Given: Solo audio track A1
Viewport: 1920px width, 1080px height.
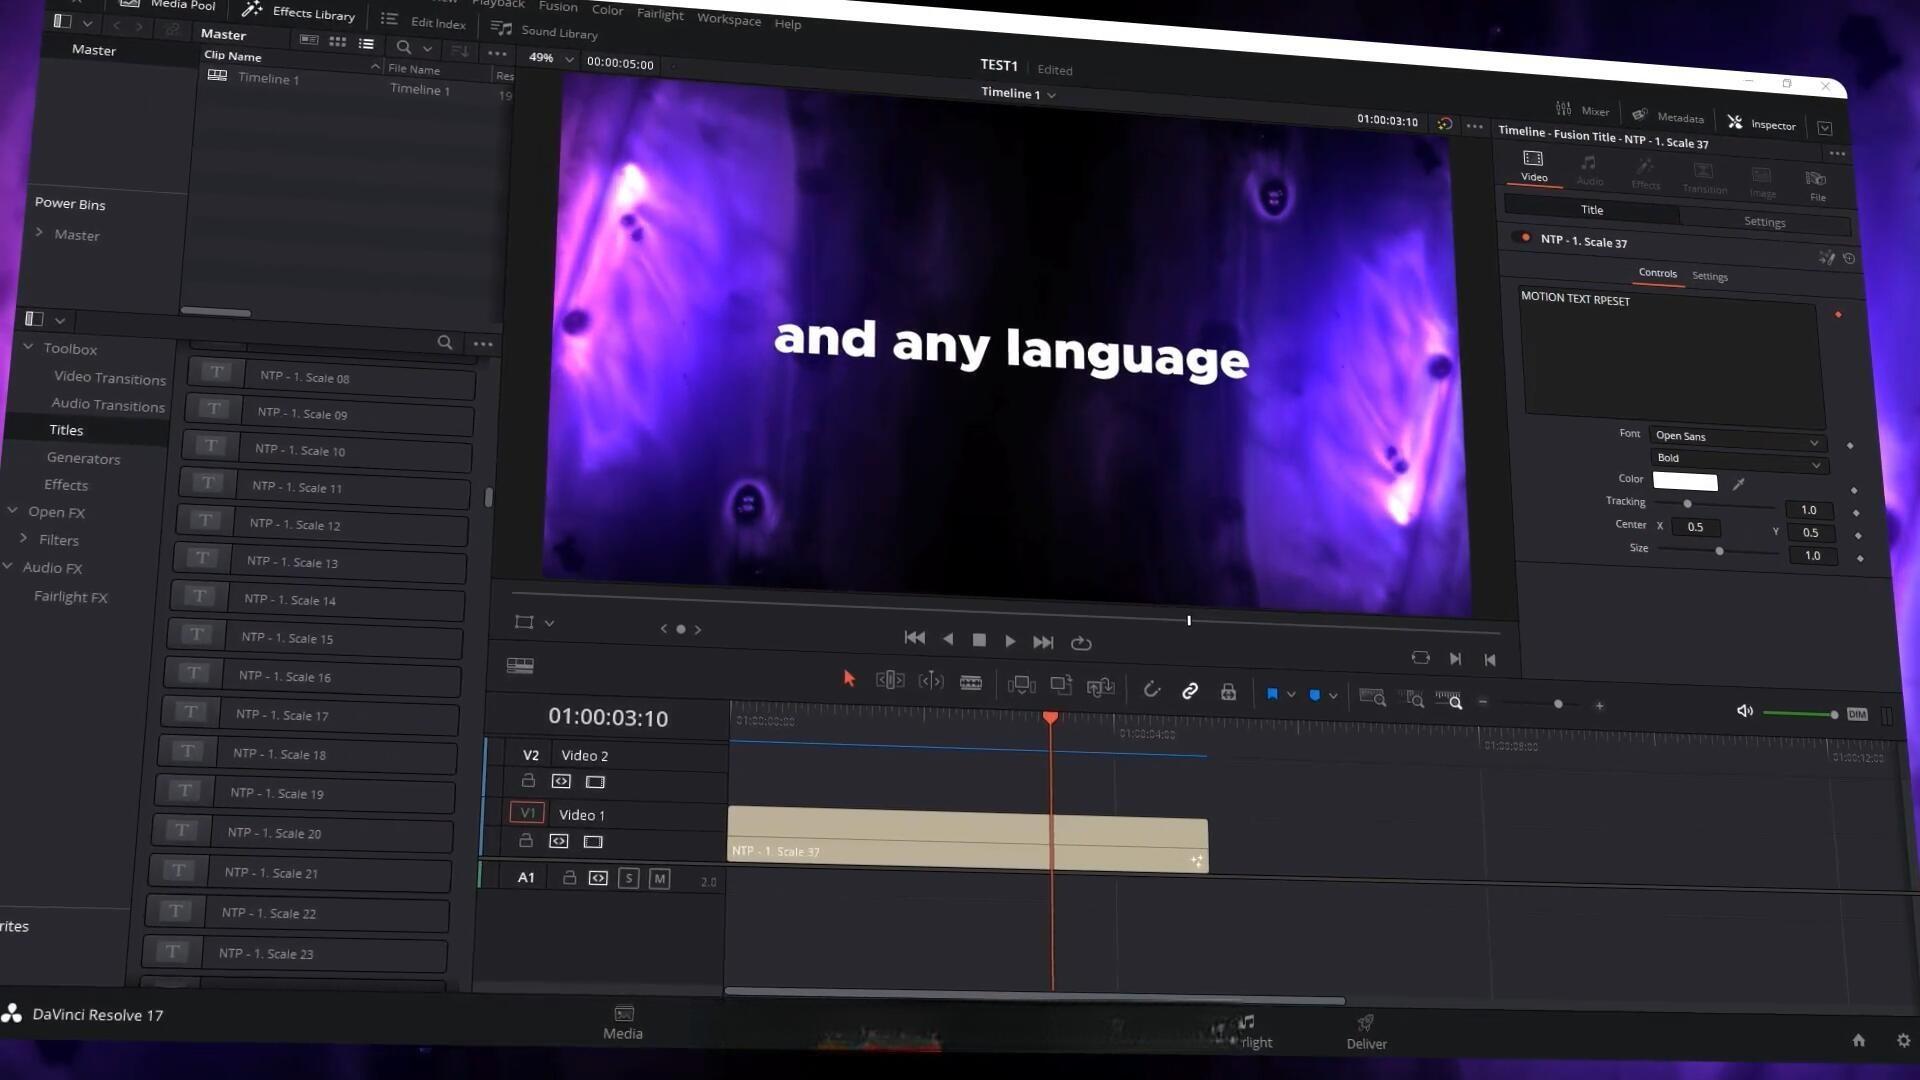Looking at the screenshot, I should [628, 879].
